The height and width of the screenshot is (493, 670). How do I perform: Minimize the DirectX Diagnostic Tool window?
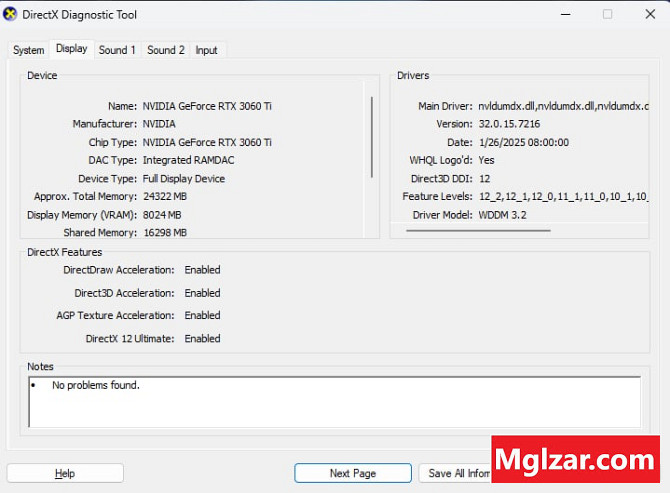(566, 15)
